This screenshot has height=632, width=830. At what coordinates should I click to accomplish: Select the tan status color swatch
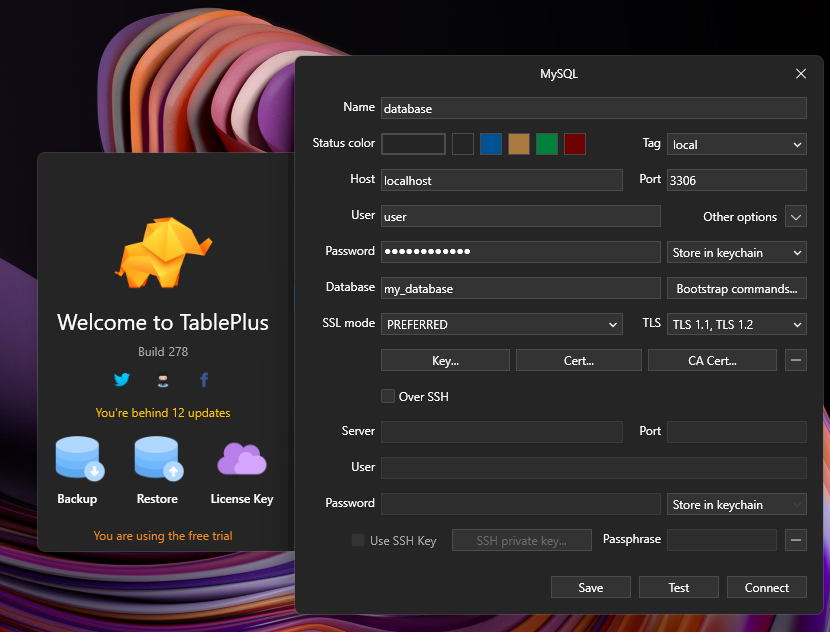[519, 144]
